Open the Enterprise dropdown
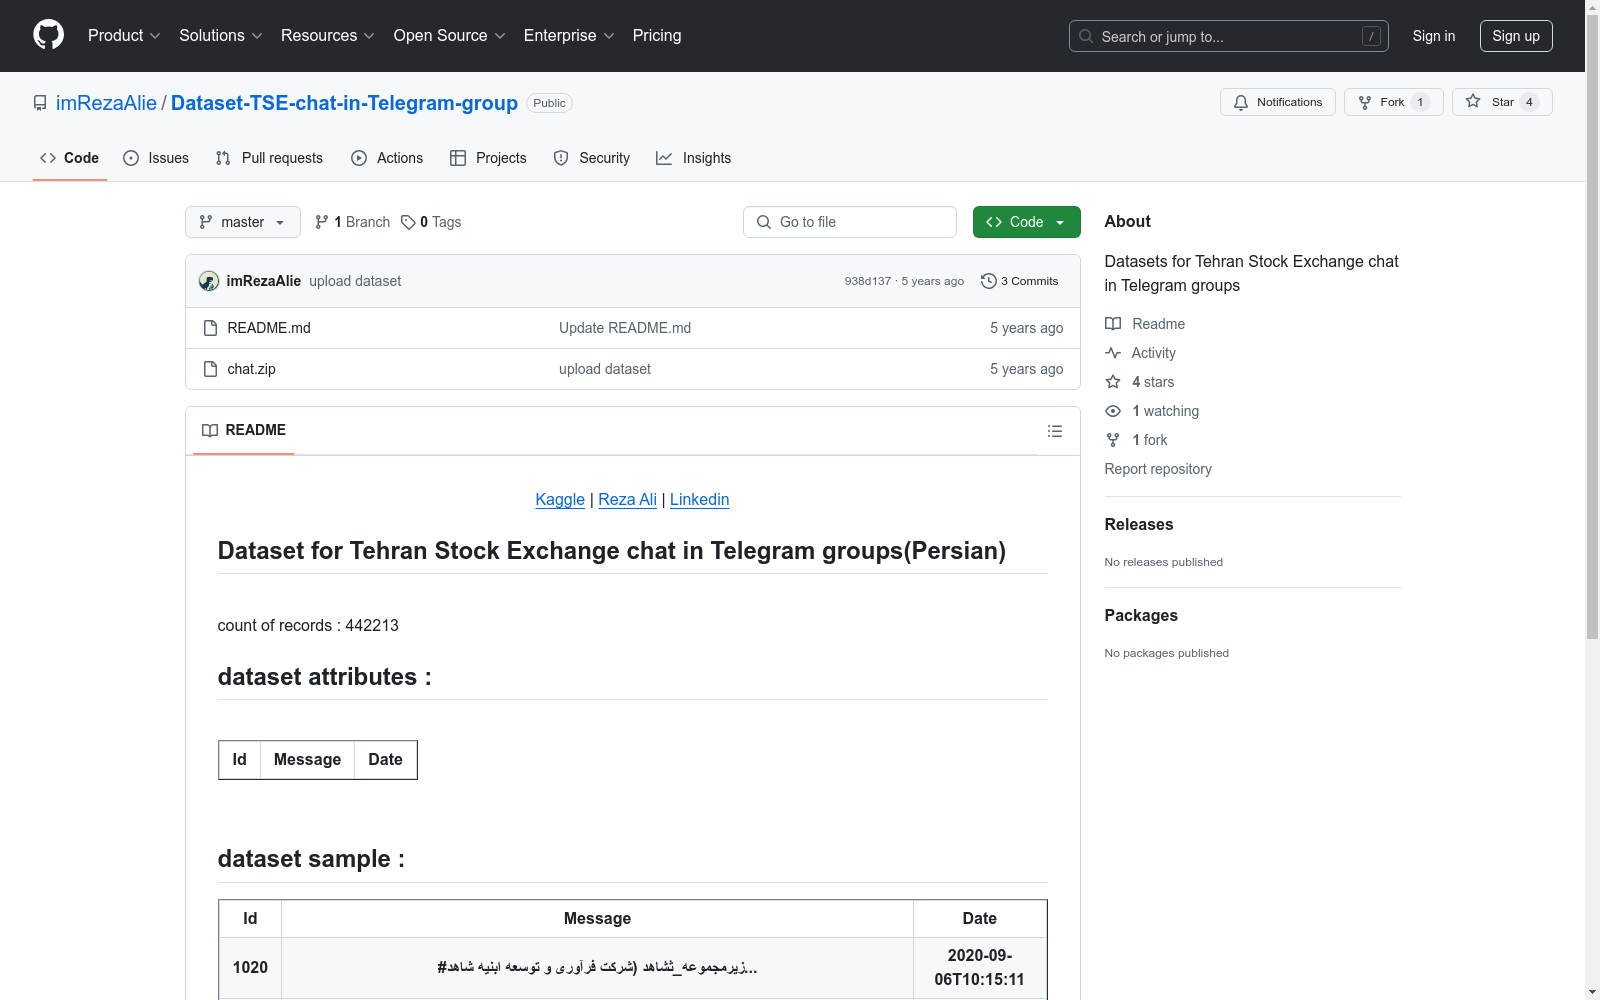Image resolution: width=1600 pixels, height=1000 pixels. click(569, 36)
